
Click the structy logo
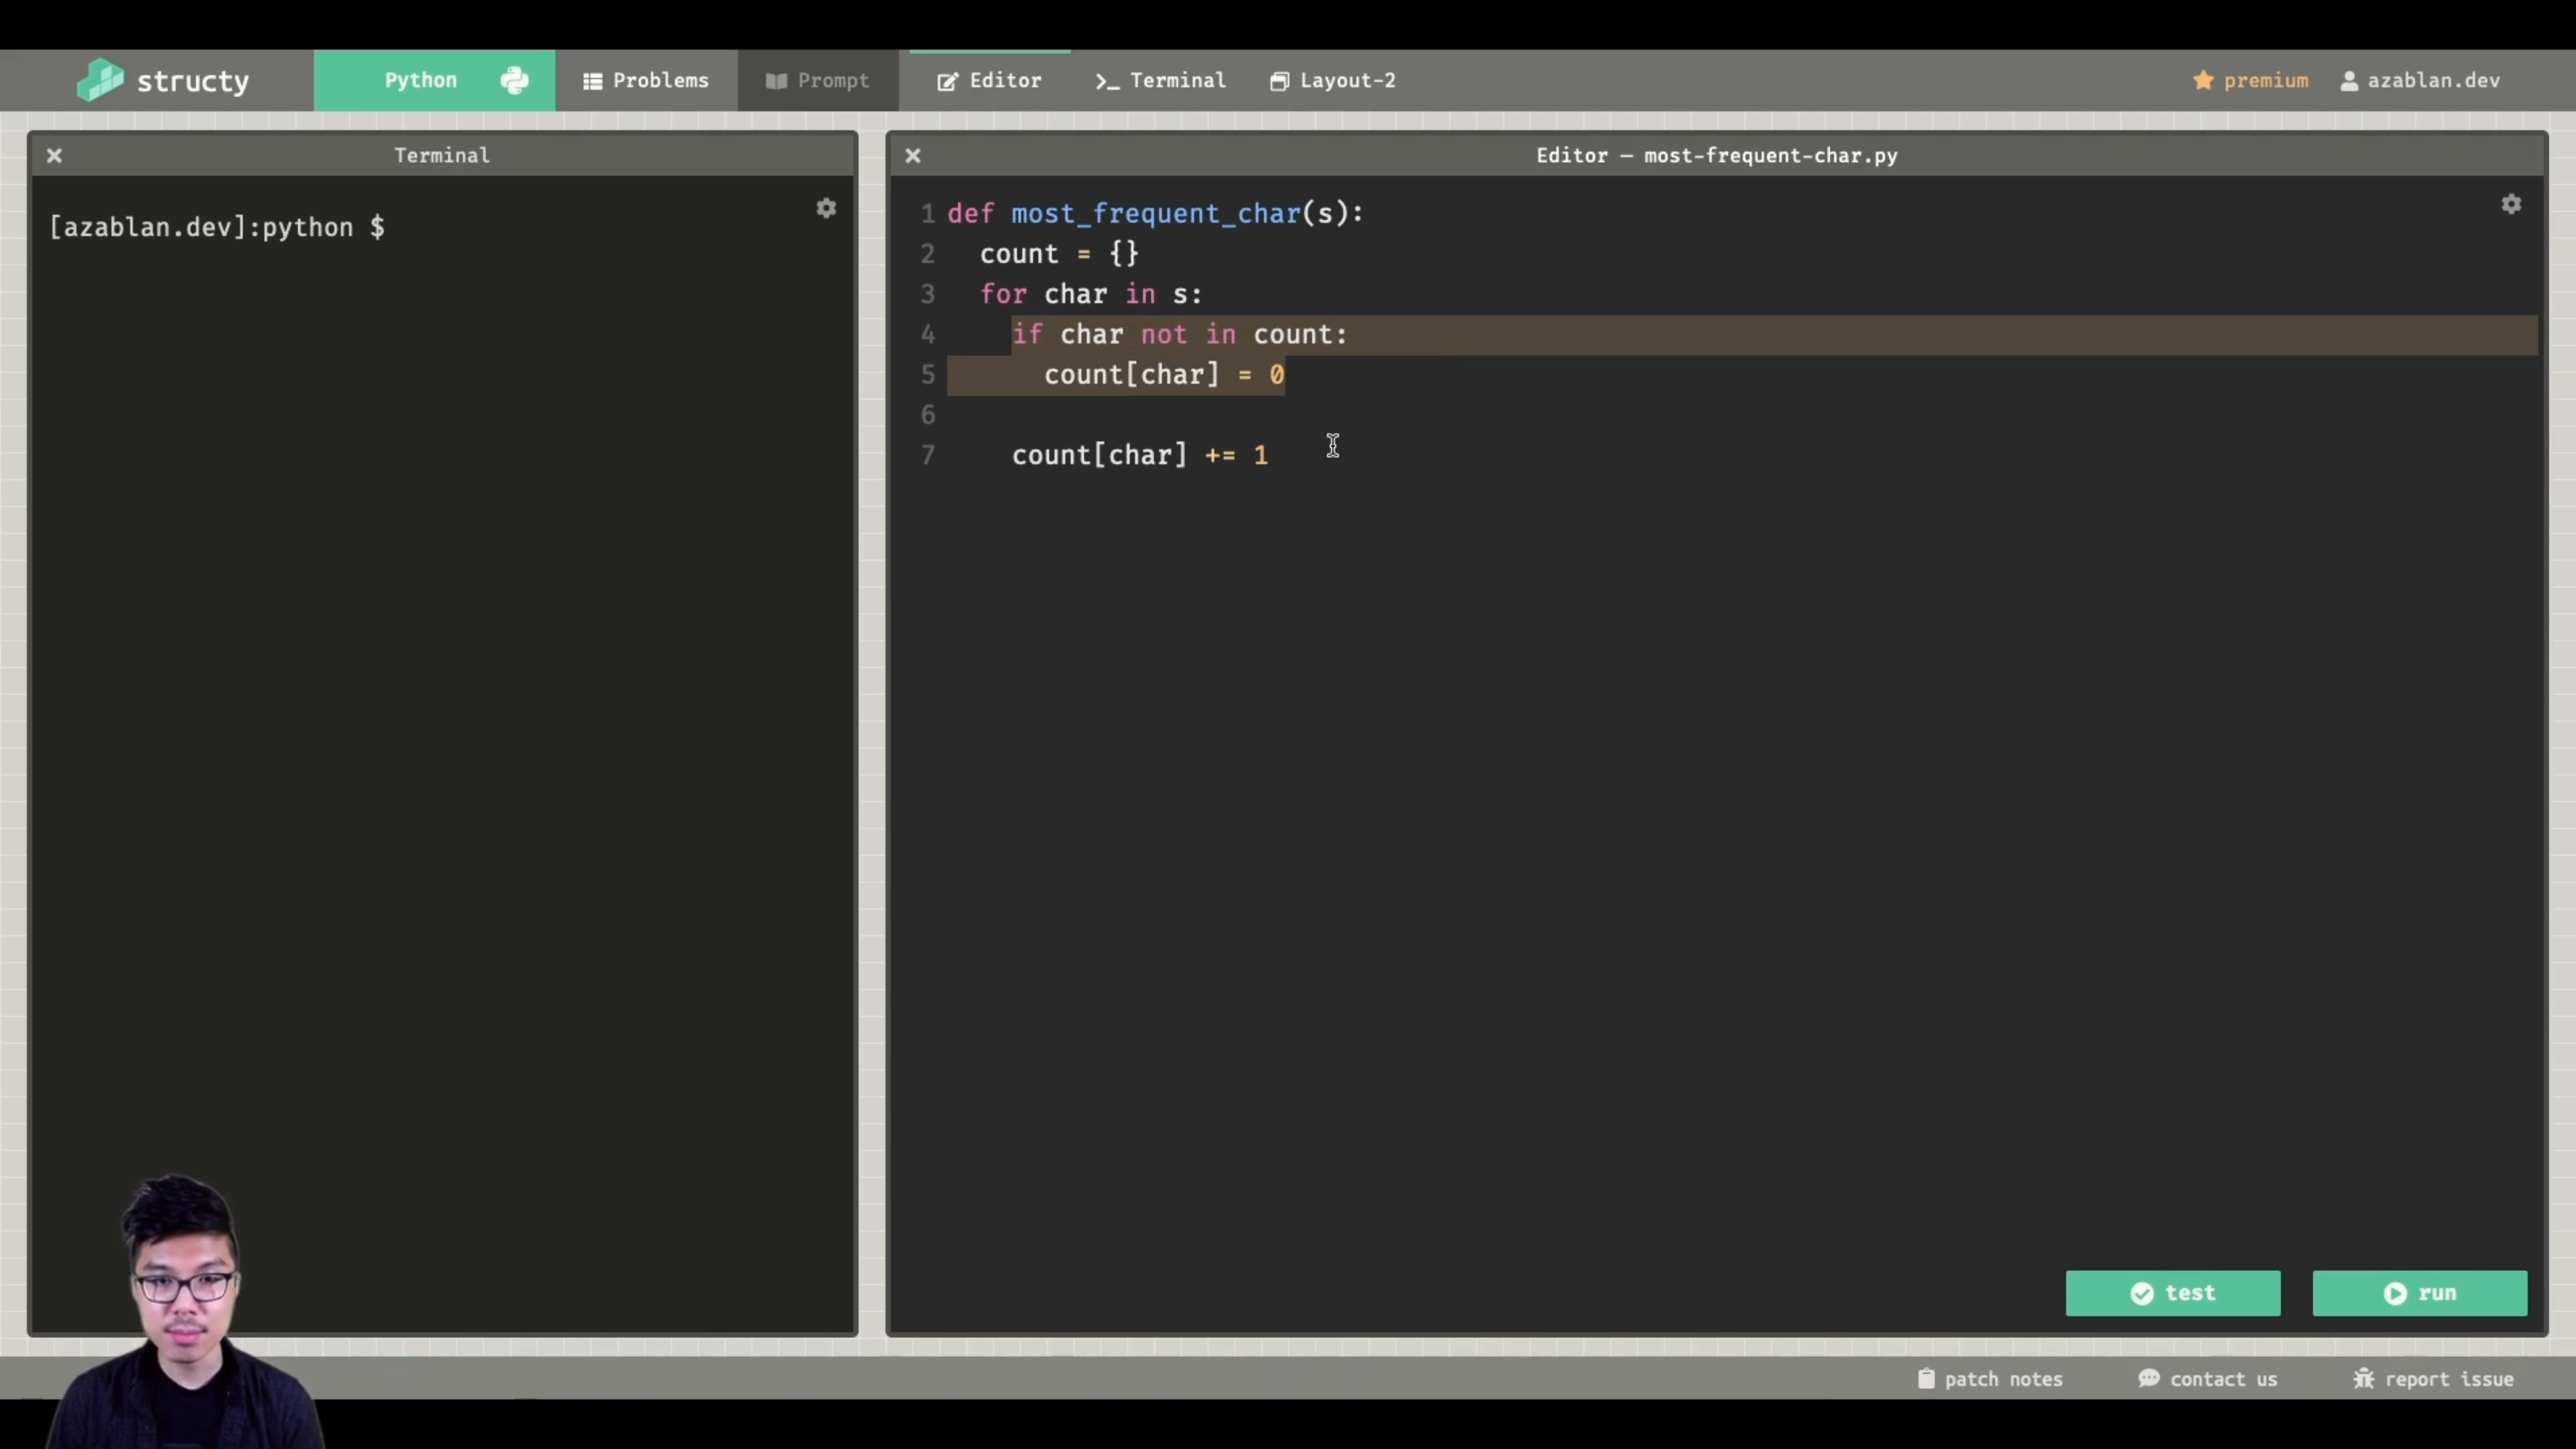coord(163,80)
